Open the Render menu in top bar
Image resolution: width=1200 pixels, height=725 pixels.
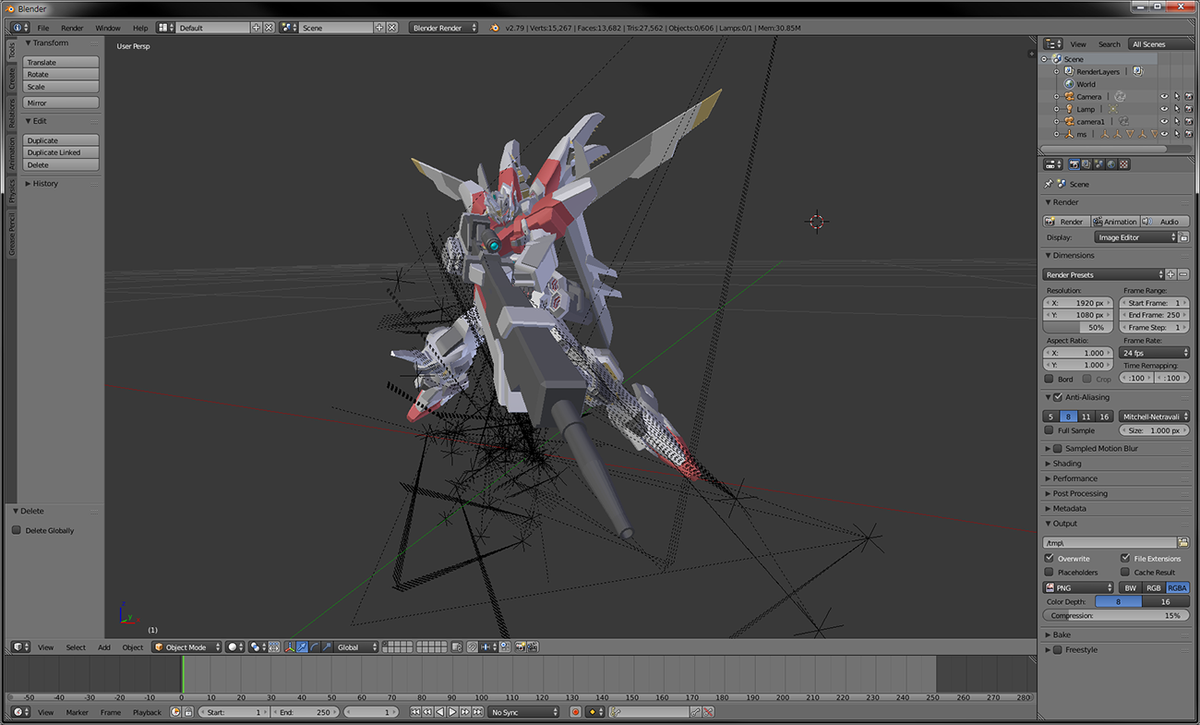point(72,28)
